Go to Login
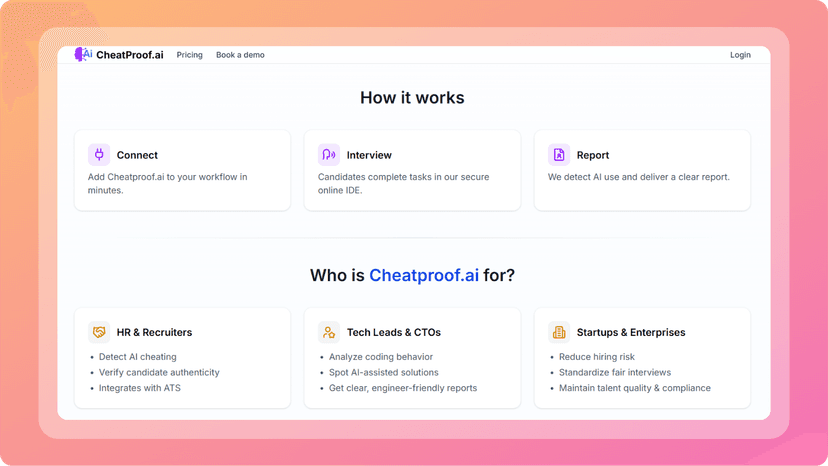This screenshot has height=466, width=828. click(x=740, y=55)
